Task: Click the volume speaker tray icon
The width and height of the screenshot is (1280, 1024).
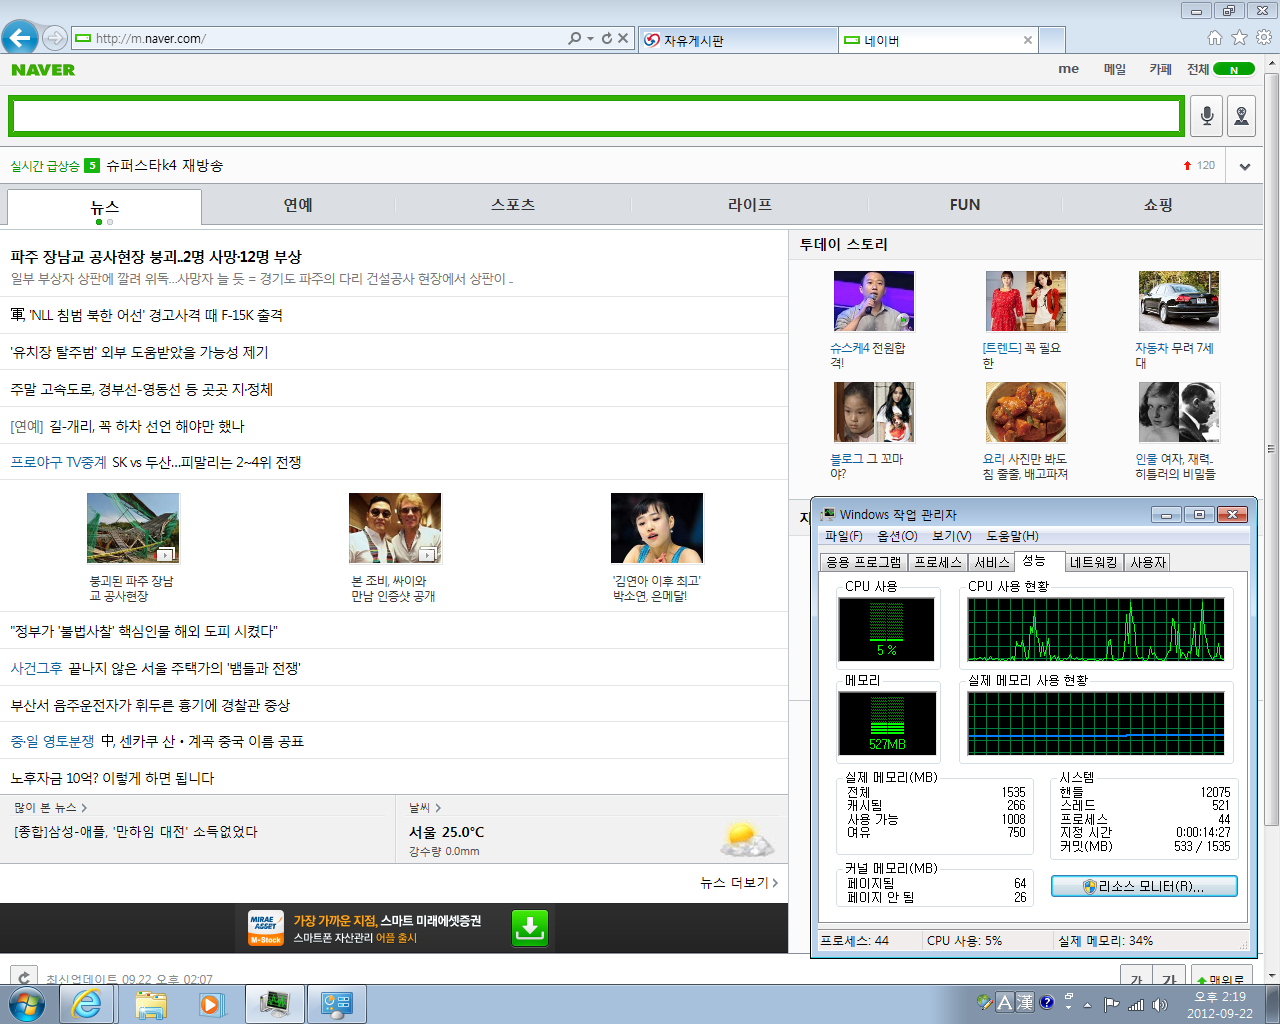Action: tap(1160, 1004)
